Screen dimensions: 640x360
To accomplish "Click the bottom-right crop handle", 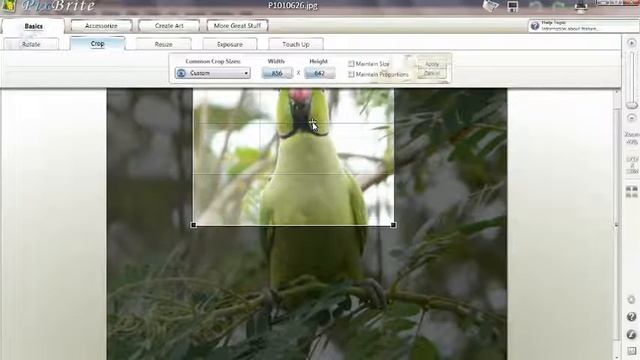I will [393, 225].
